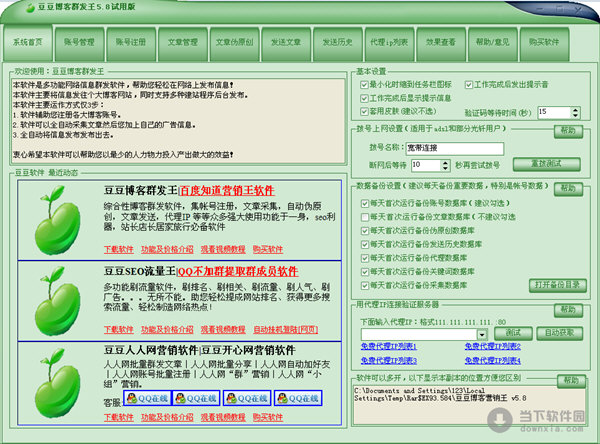Screen dimensions: 600x444
Task: Click the 打开备份目录 button
Action: (557, 284)
